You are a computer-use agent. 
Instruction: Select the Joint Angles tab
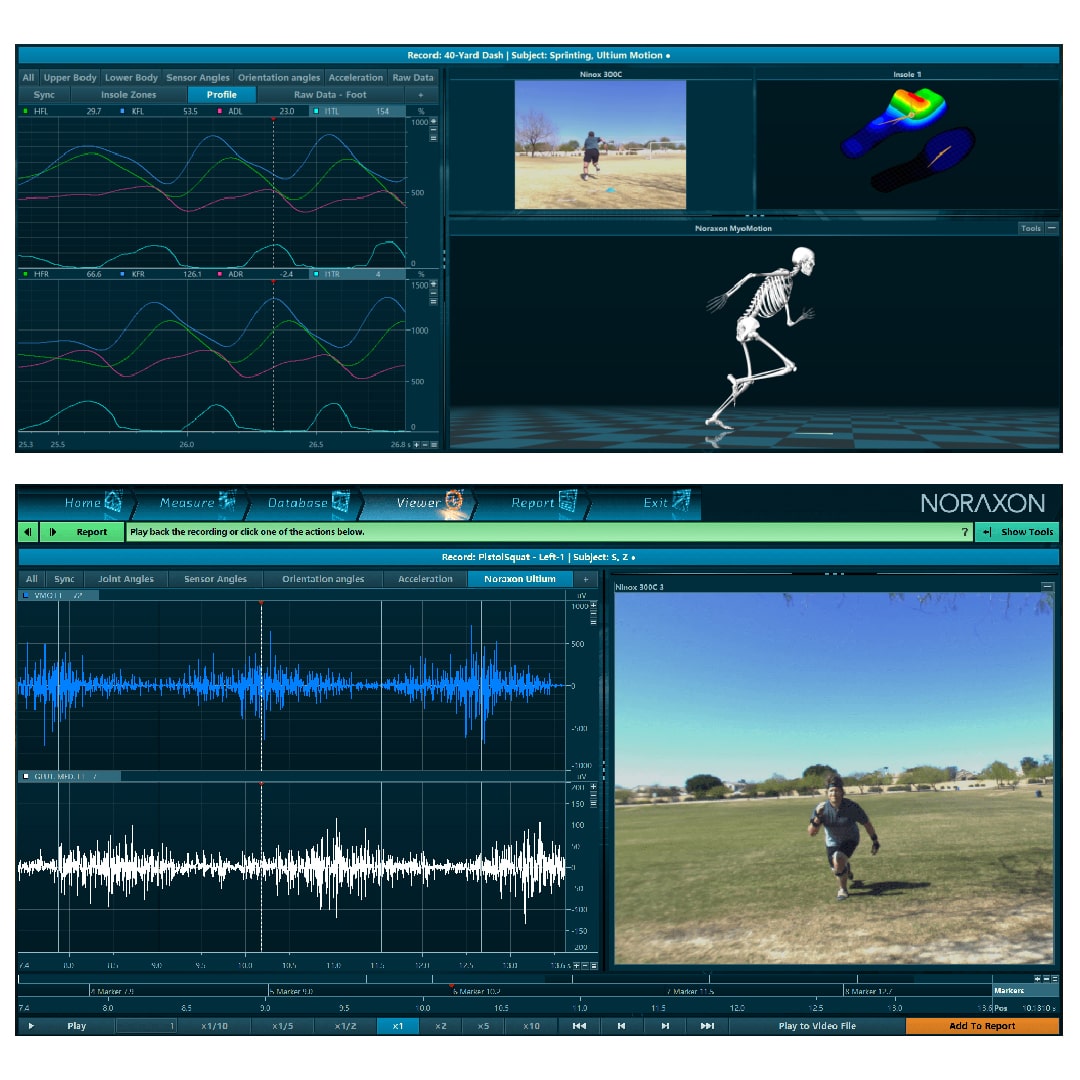(x=126, y=579)
